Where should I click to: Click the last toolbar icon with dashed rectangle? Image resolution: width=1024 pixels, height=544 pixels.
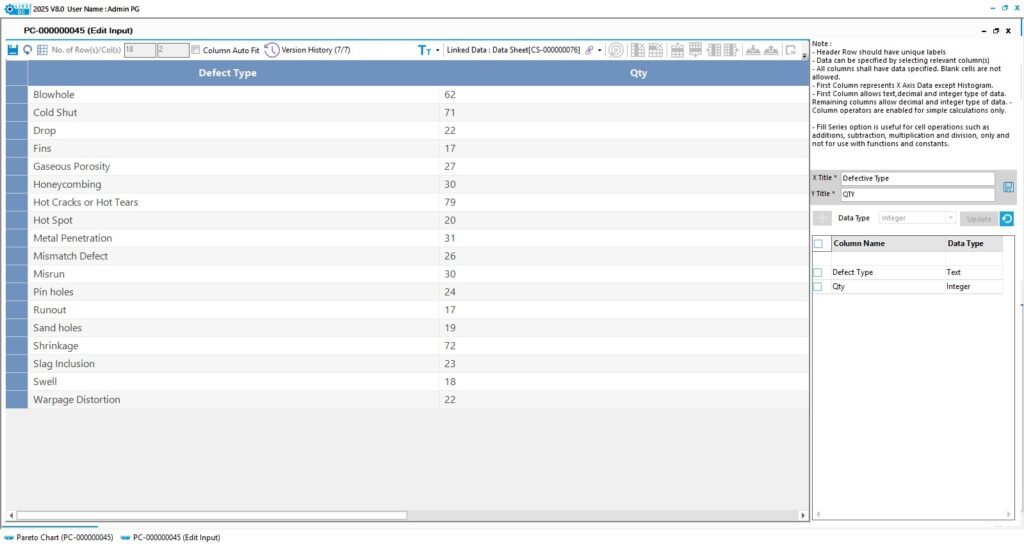[791, 50]
